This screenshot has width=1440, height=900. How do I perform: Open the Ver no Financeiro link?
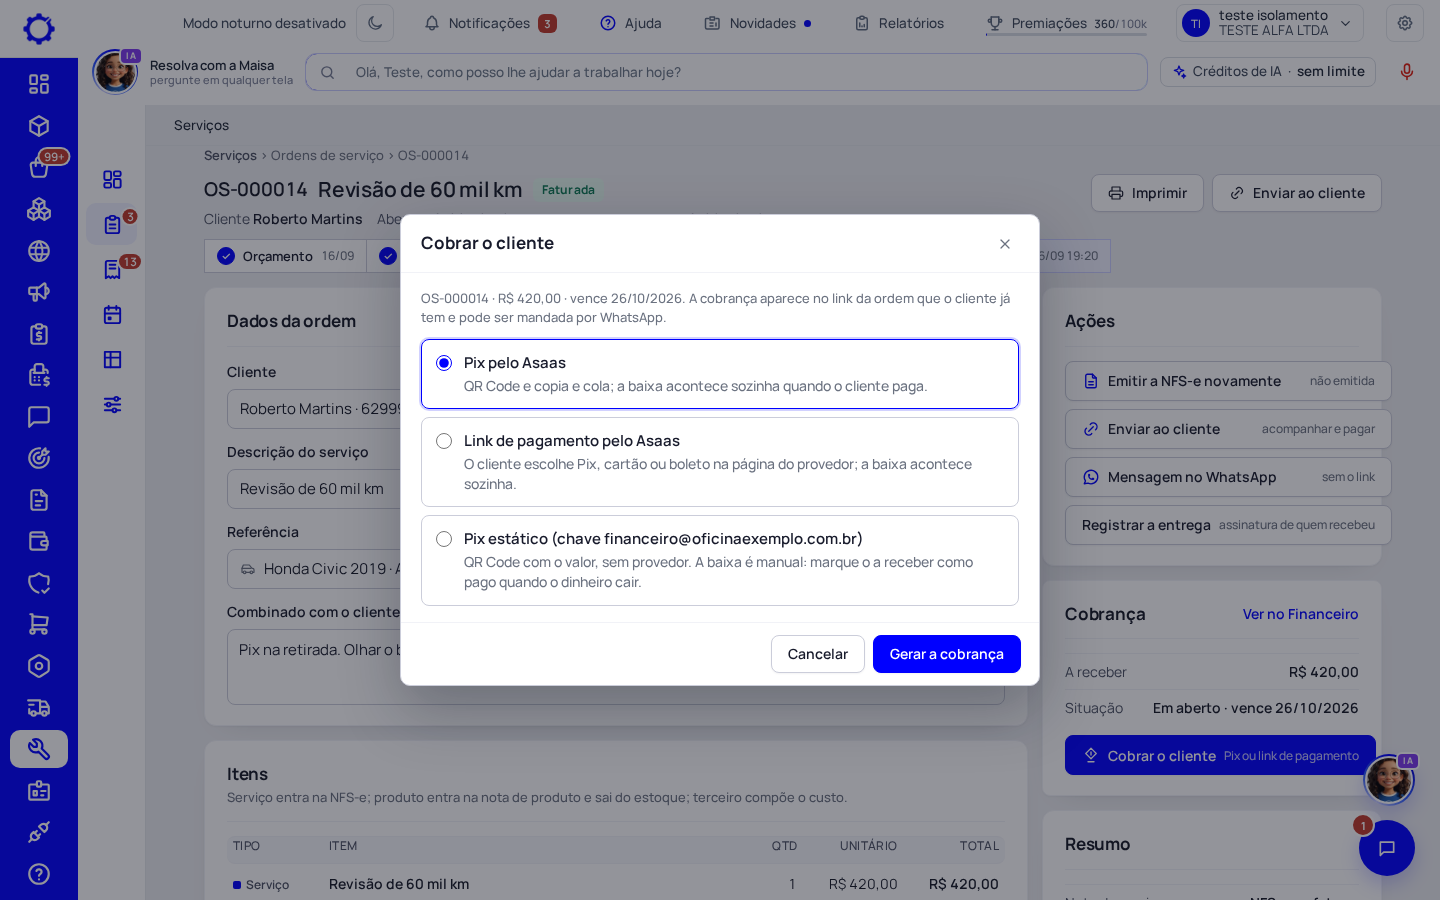pos(1300,614)
